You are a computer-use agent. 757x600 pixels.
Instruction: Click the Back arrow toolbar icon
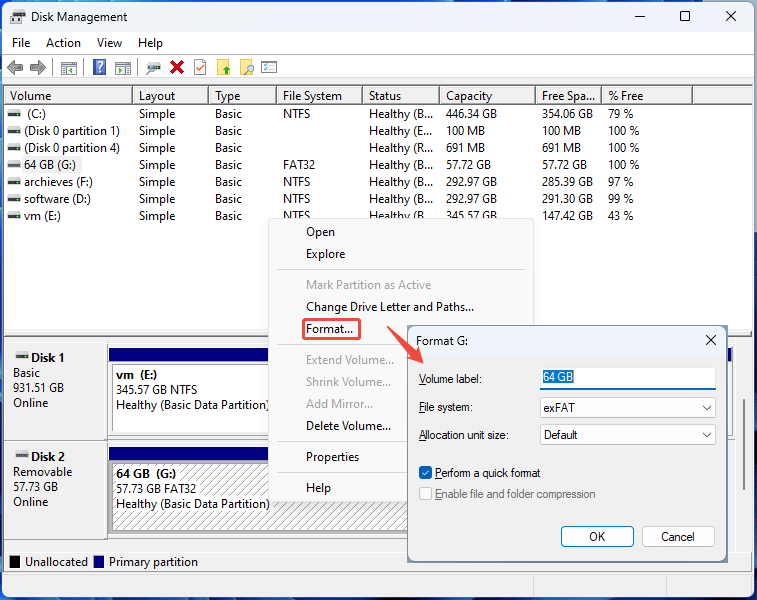(x=15, y=68)
